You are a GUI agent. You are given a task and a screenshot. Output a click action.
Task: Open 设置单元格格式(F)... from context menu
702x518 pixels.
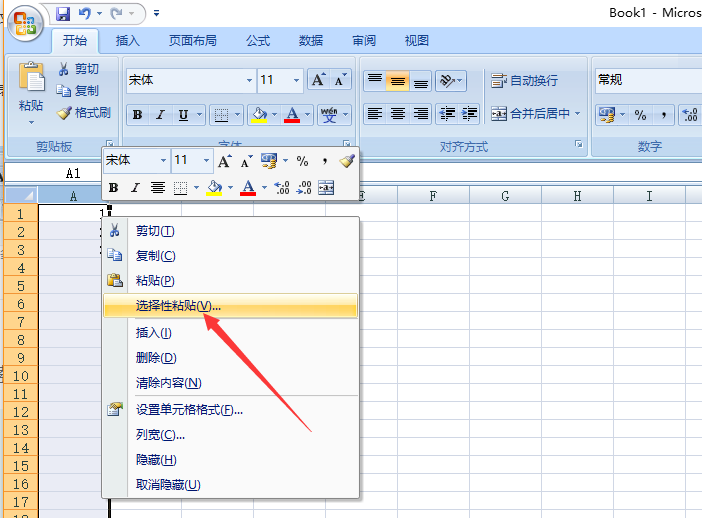[231, 410]
